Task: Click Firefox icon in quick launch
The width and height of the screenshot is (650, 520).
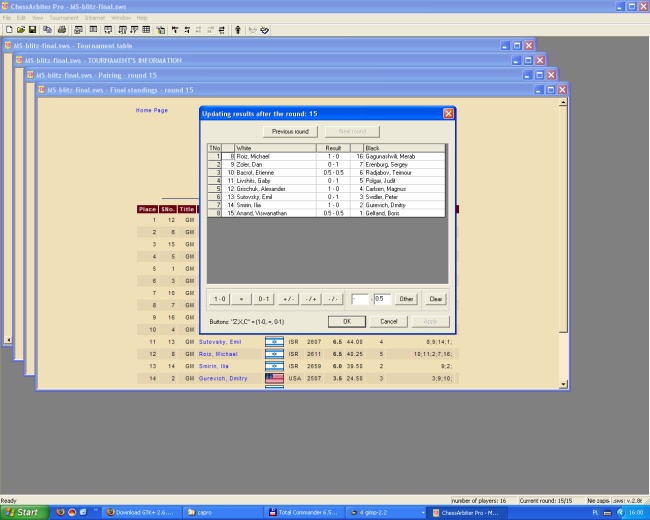Action: 61,513
